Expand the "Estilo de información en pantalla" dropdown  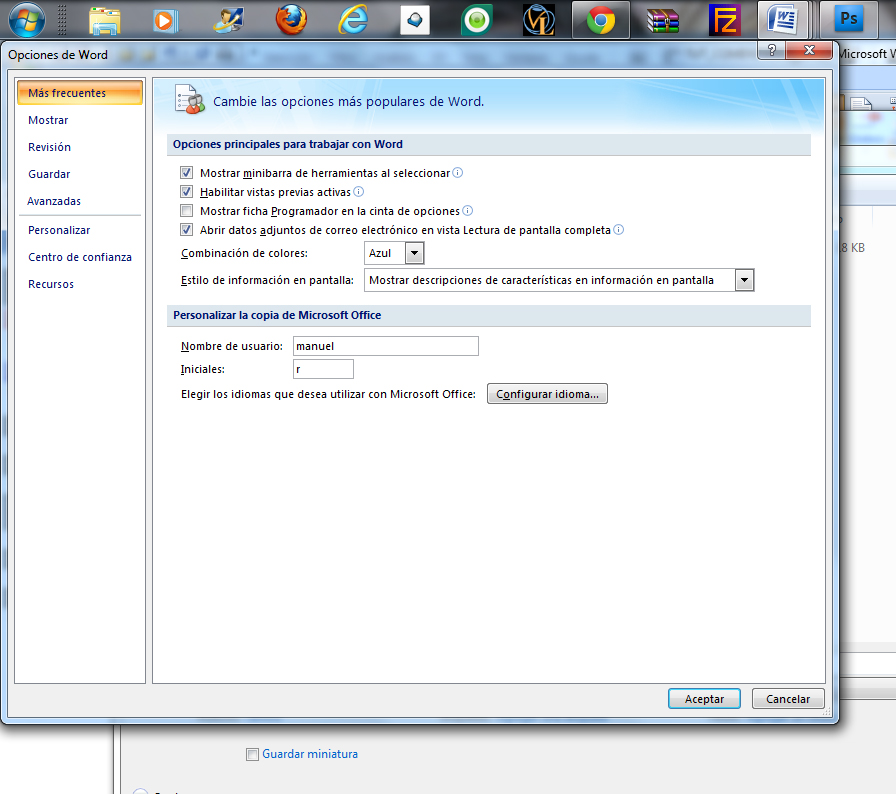[x=744, y=280]
